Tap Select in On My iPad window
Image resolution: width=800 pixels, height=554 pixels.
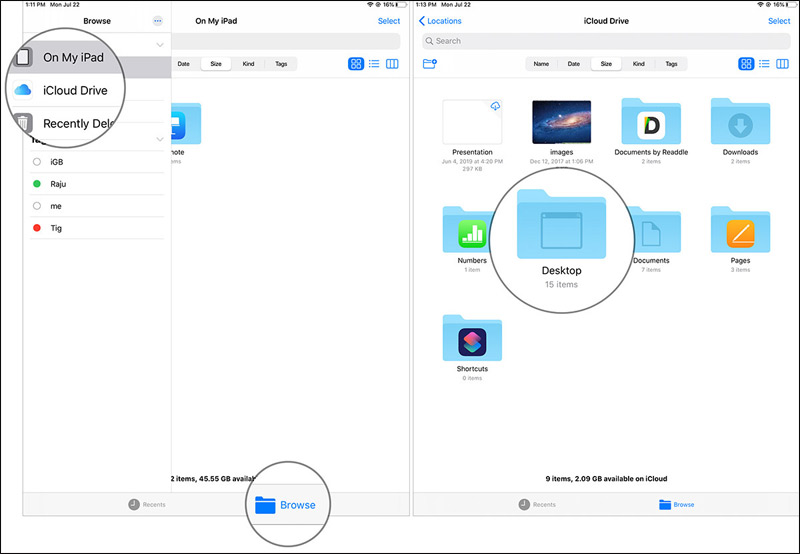point(389,21)
